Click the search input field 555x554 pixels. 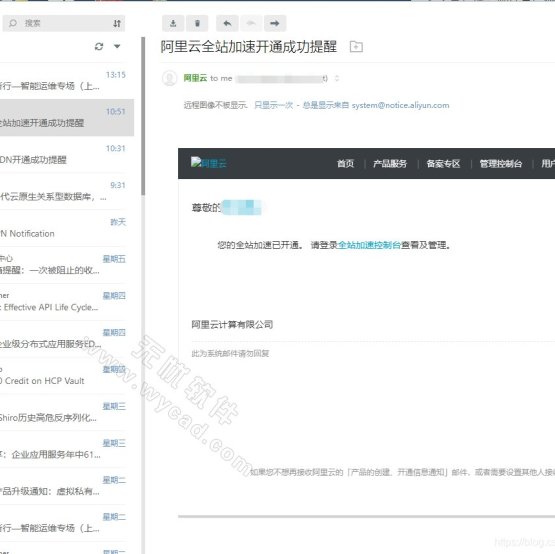pos(64,23)
